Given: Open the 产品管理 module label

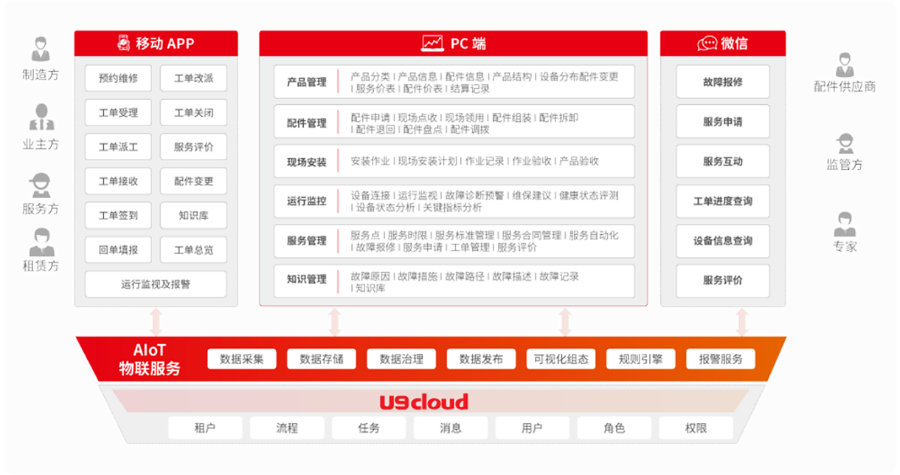Looking at the screenshot, I should coord(307,82).
